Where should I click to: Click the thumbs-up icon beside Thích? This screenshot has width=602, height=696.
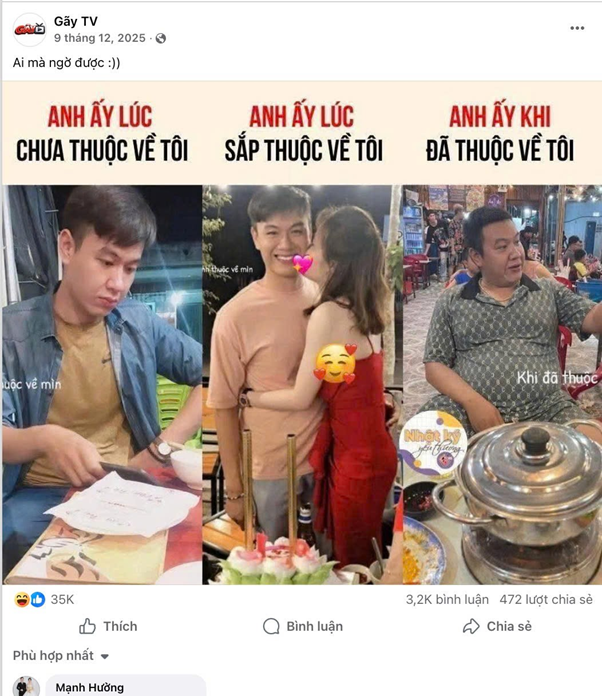(x=87, y=626)
